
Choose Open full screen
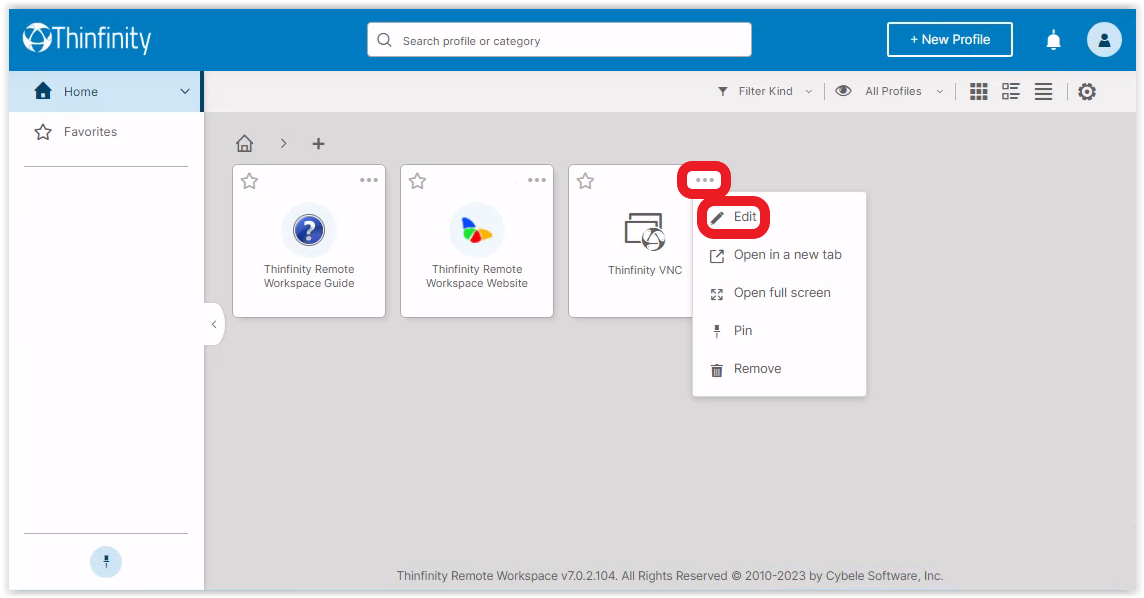(778, 292)
